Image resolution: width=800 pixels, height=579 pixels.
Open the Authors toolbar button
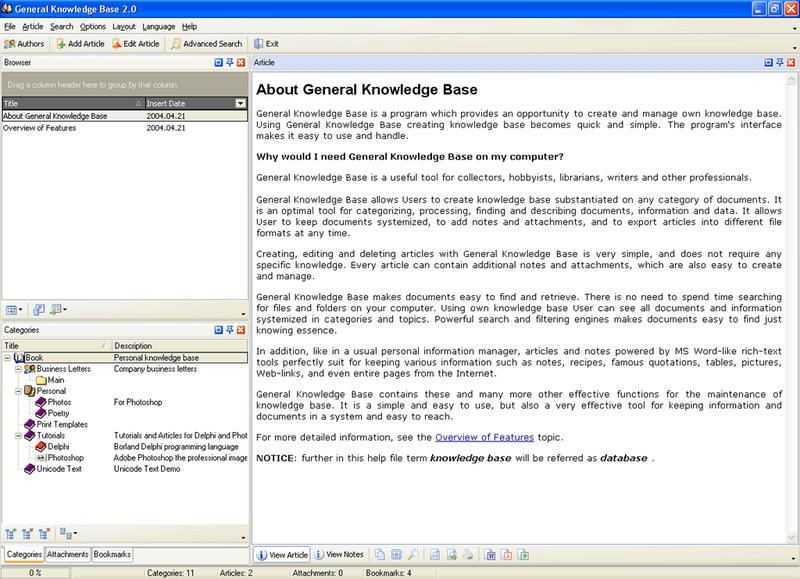coord(24,44)
